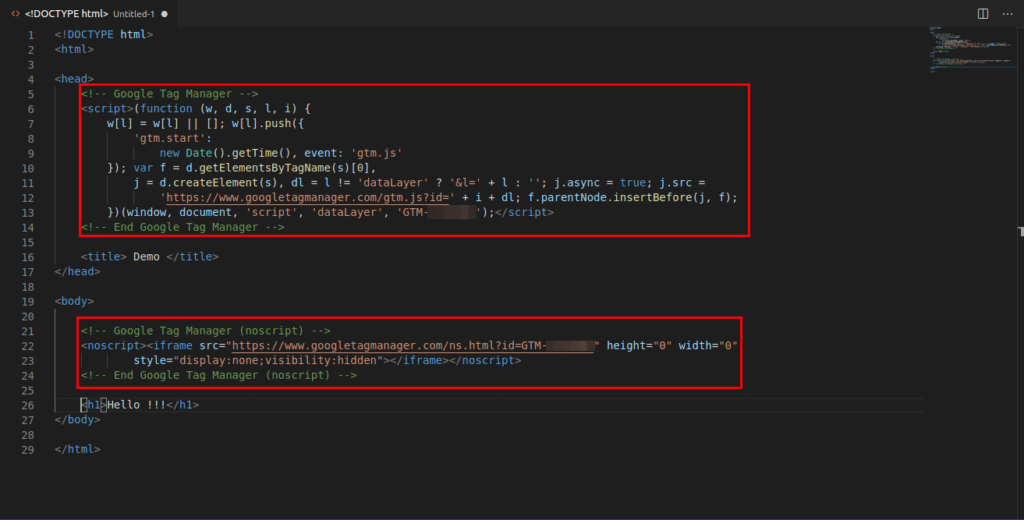The width and height of the screenshot is (1024, 520).
Task: Select the Untitled-1 editor tab
Action: [91, 14]
